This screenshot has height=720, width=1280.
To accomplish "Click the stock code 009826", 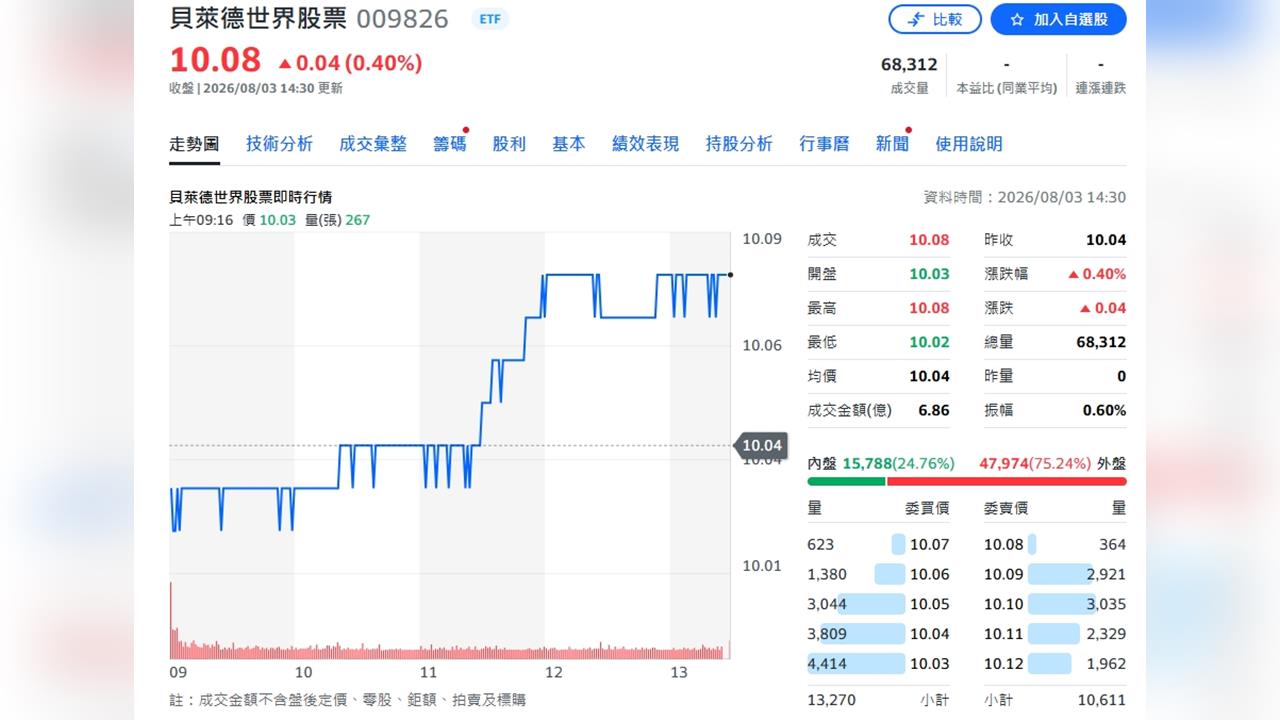I will [402, 19].
